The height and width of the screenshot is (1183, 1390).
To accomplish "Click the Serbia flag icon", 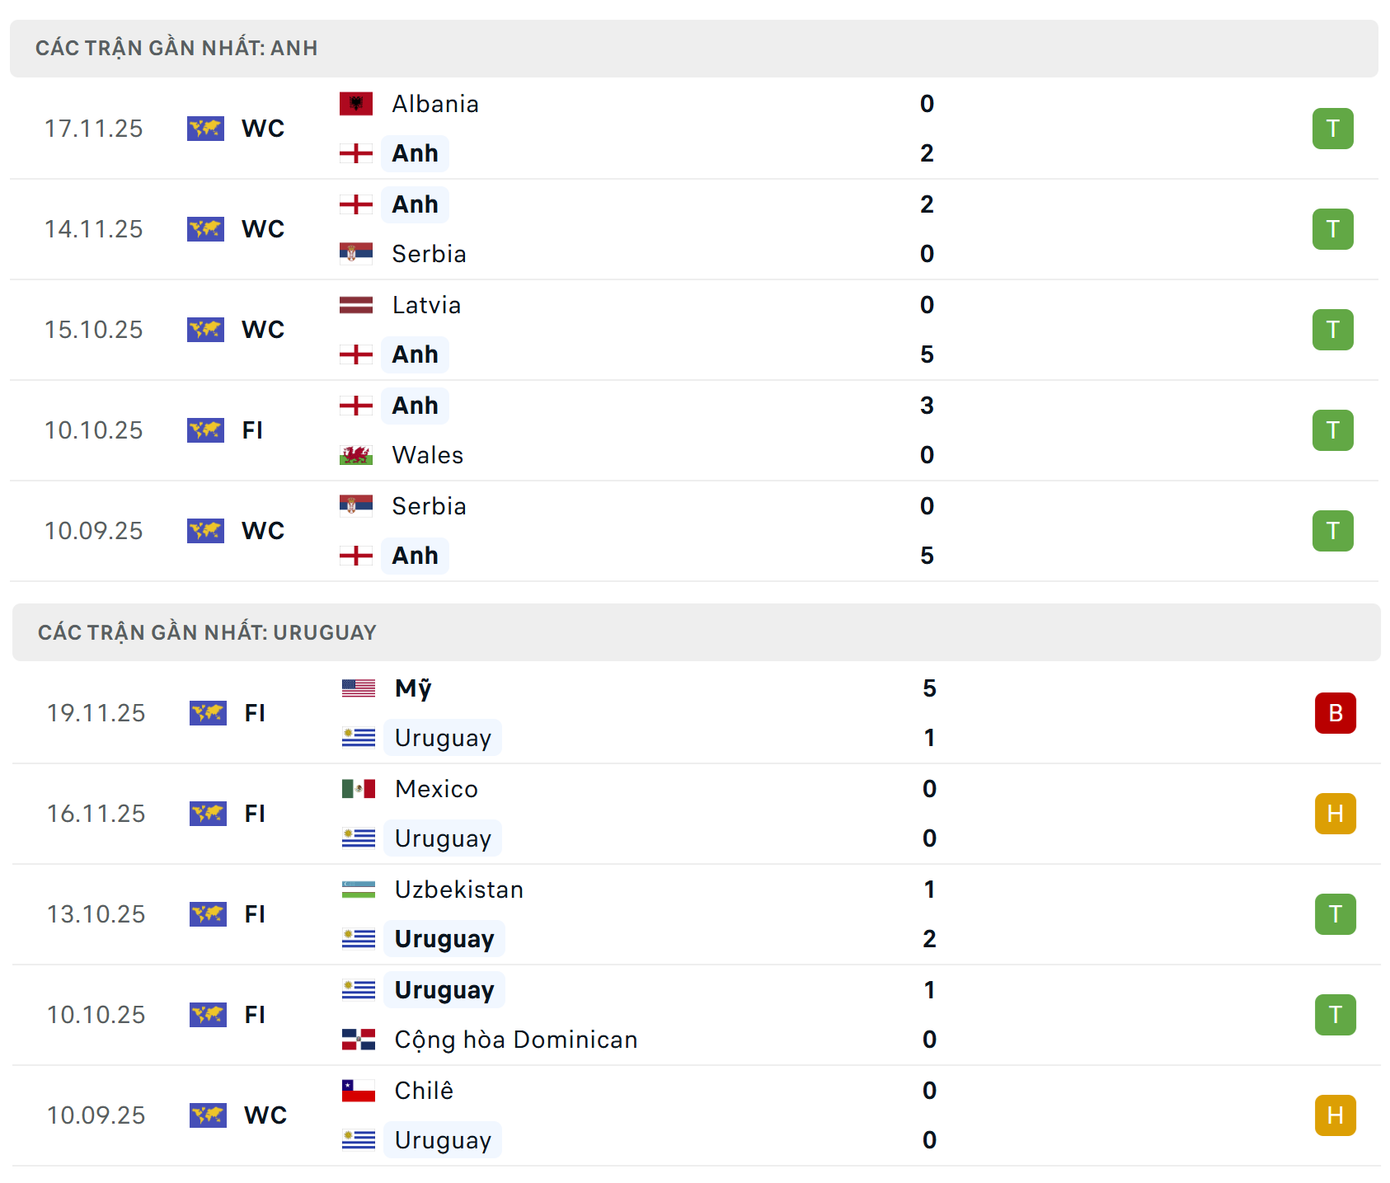I will [356, 253].
